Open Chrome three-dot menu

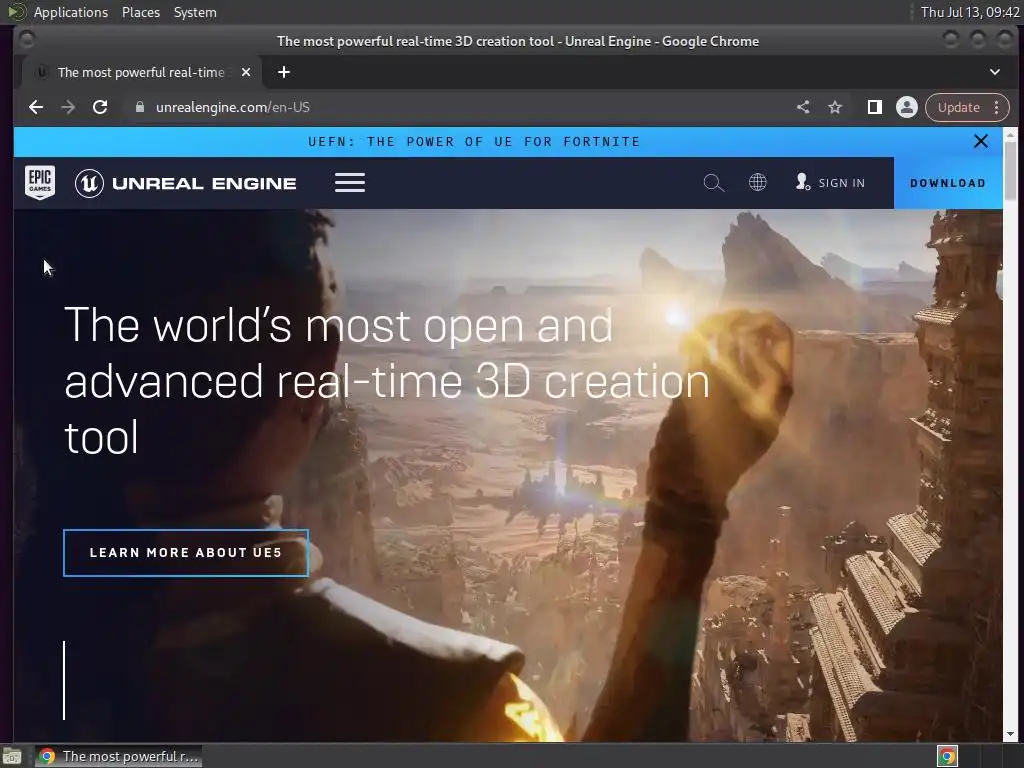[x=997, y=107]
